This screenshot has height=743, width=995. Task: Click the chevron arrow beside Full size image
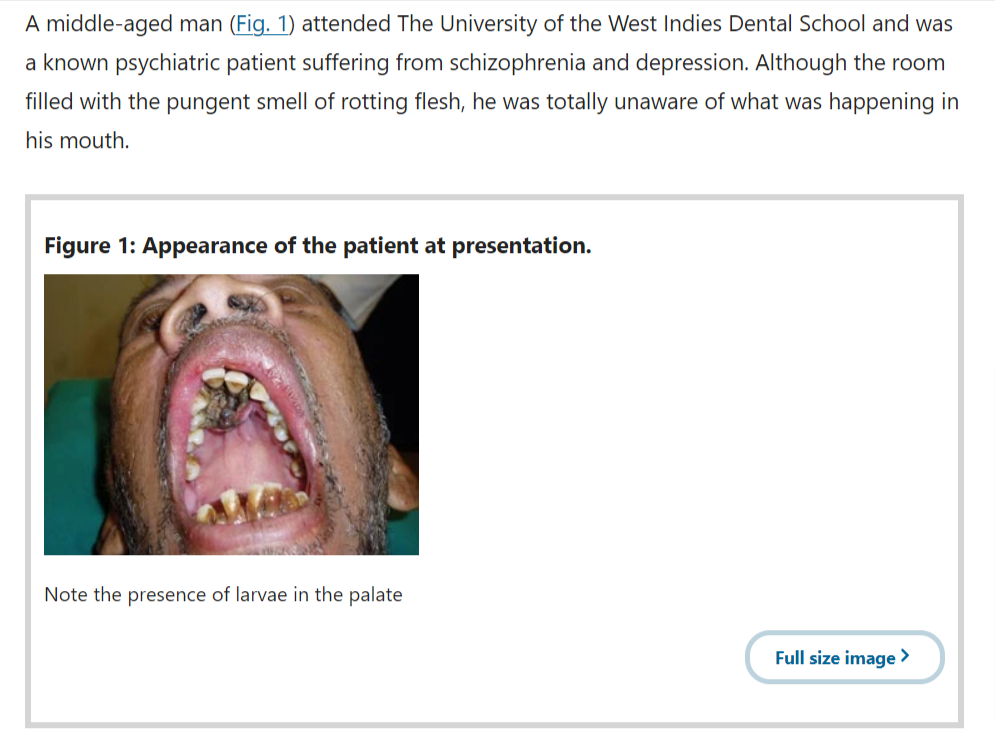click(906, 656)
